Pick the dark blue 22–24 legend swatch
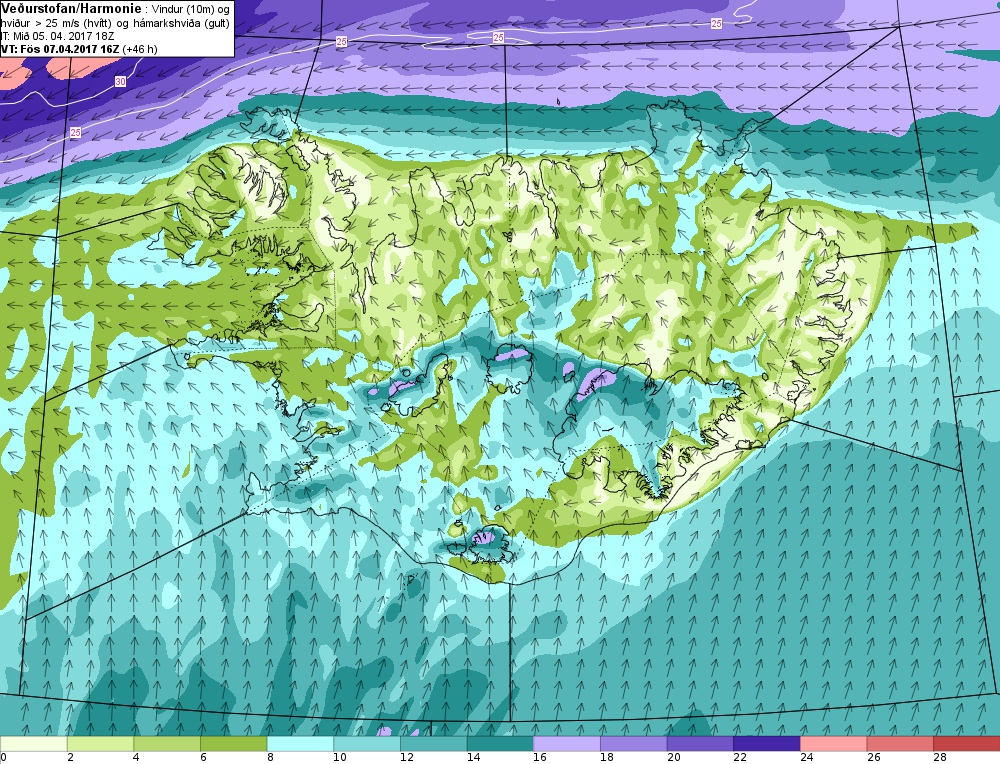 point(767,744)
